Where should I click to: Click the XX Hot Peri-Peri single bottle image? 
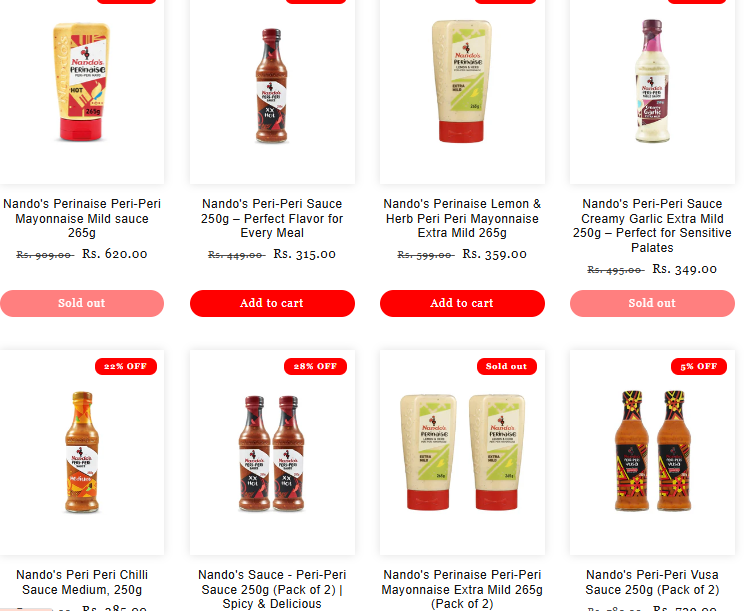click(271, 86)
